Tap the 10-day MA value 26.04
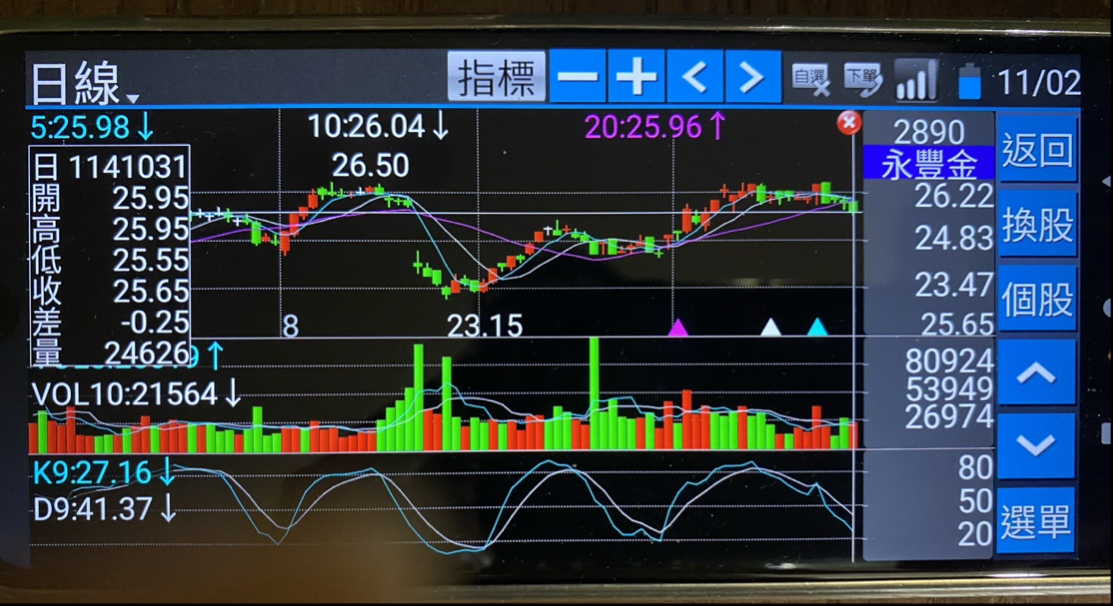This screenshot has height=606, width=1113. coord(378,127)
